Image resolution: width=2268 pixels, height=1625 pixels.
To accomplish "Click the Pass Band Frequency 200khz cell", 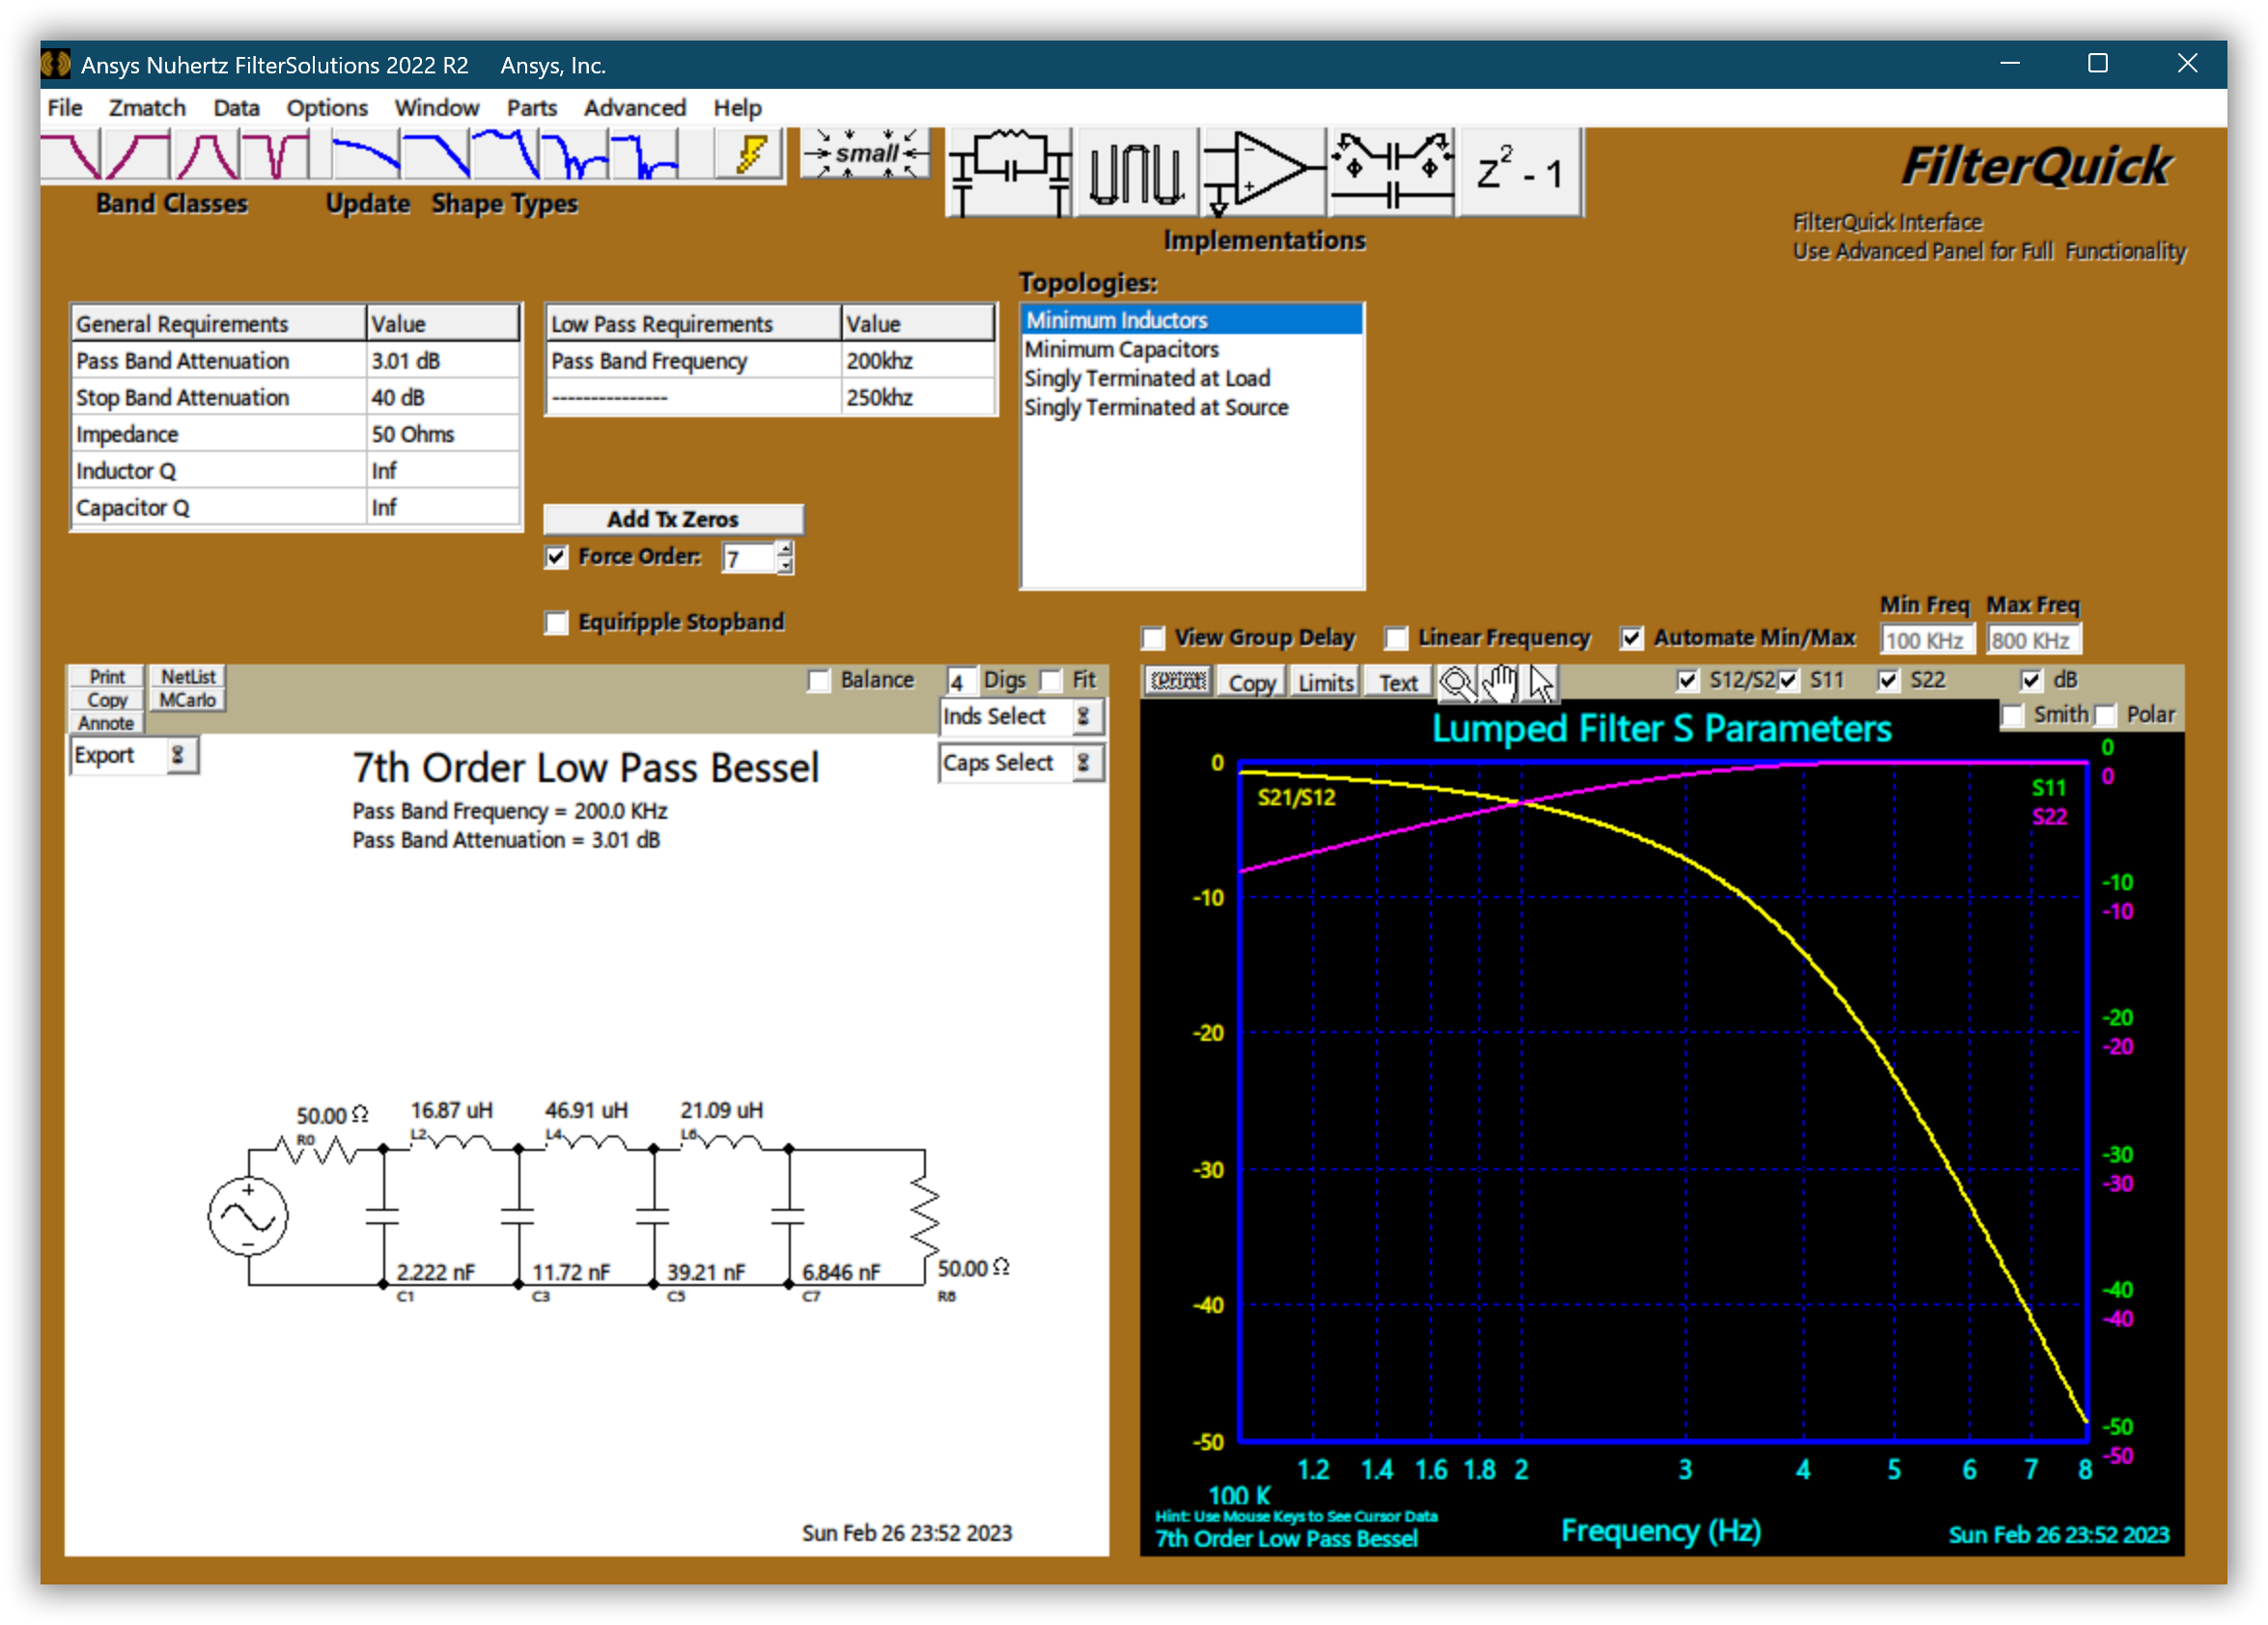I will click(x=917, y=361).
